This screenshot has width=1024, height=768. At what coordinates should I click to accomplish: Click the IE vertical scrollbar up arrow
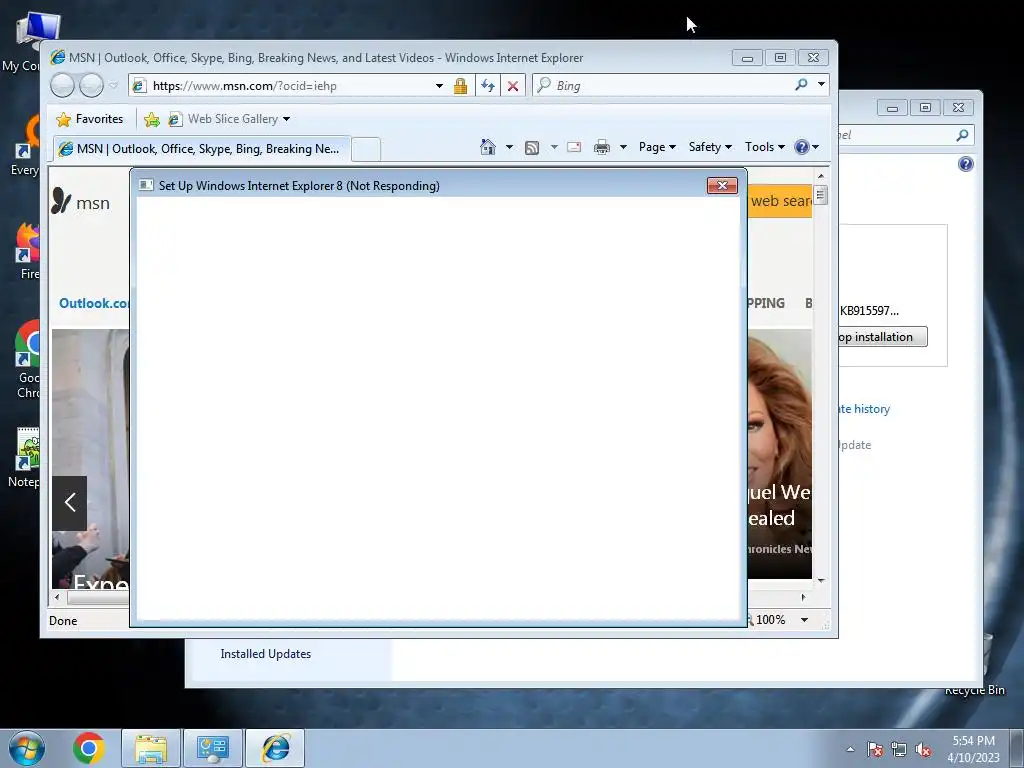coord(821,176)
